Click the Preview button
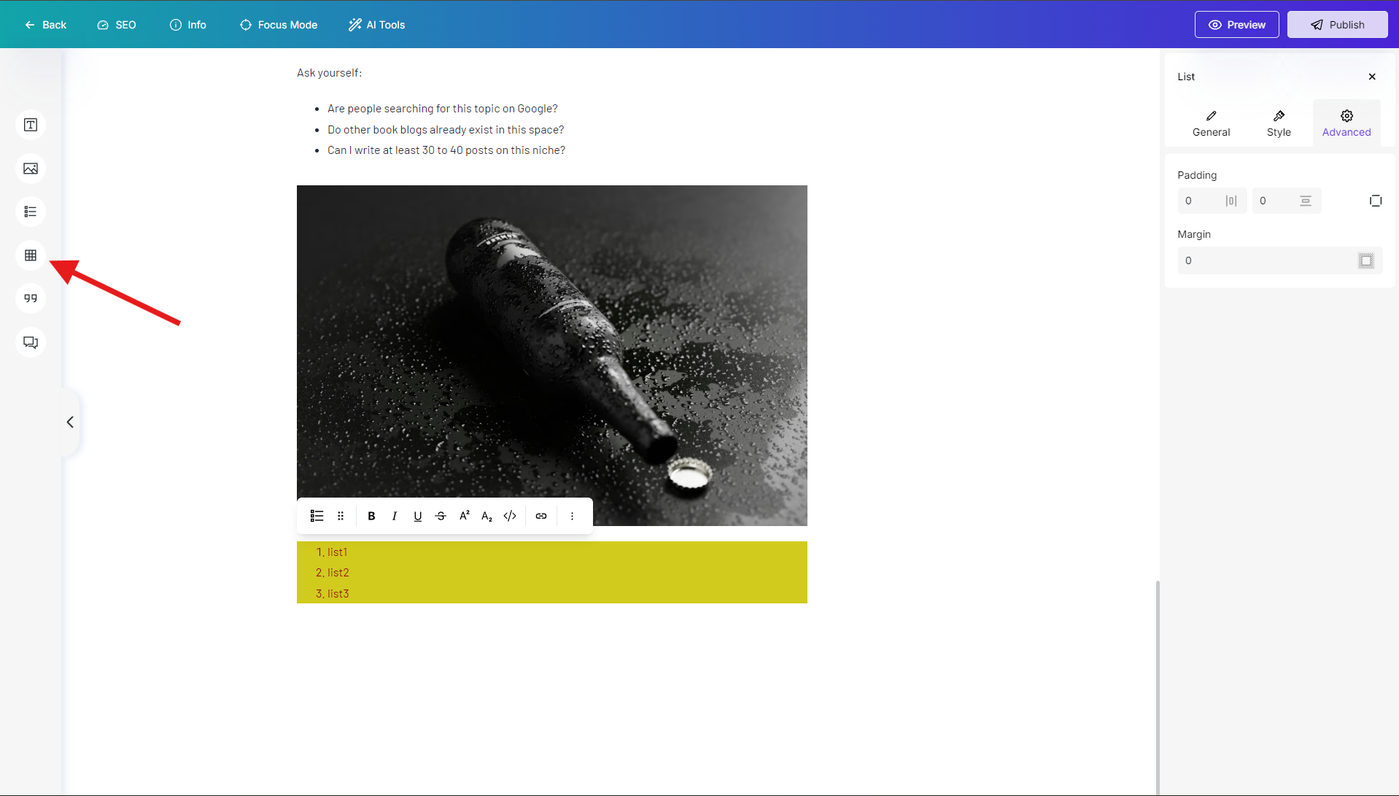Screen dimensions: 1399x796 (x=1237, y=25)
